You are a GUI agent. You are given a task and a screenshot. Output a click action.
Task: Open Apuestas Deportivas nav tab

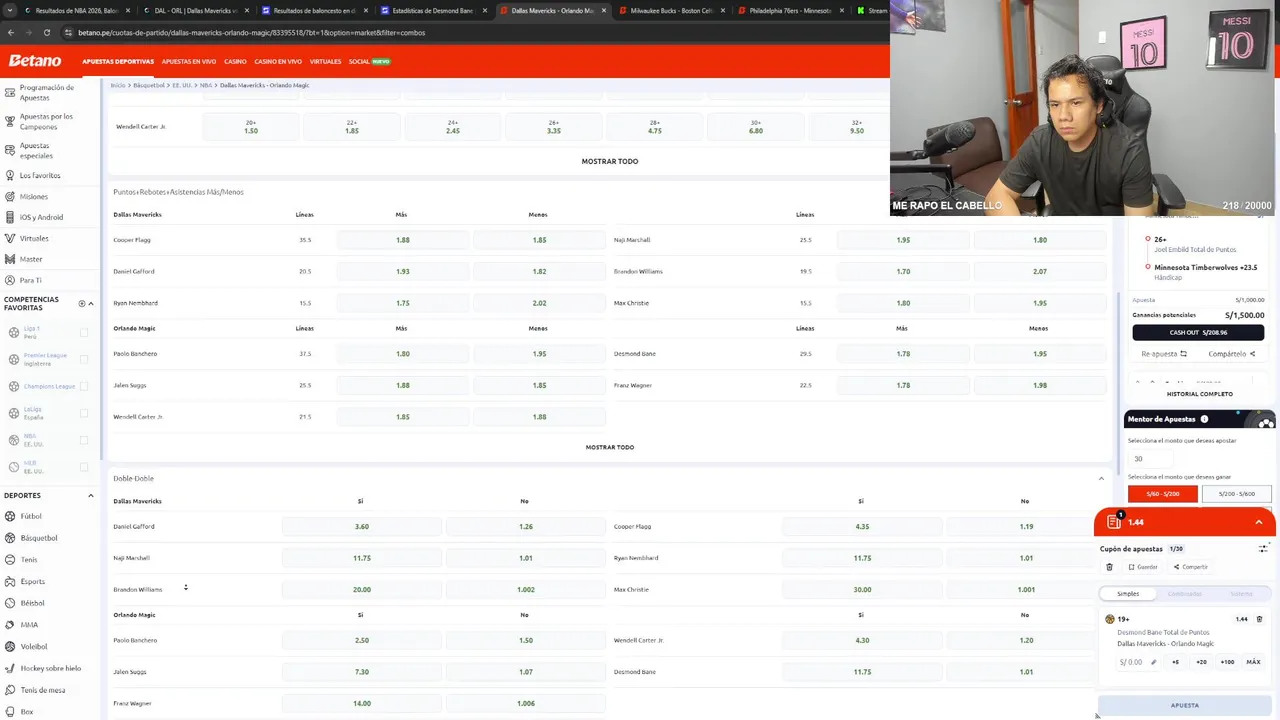tap(118, 61)
